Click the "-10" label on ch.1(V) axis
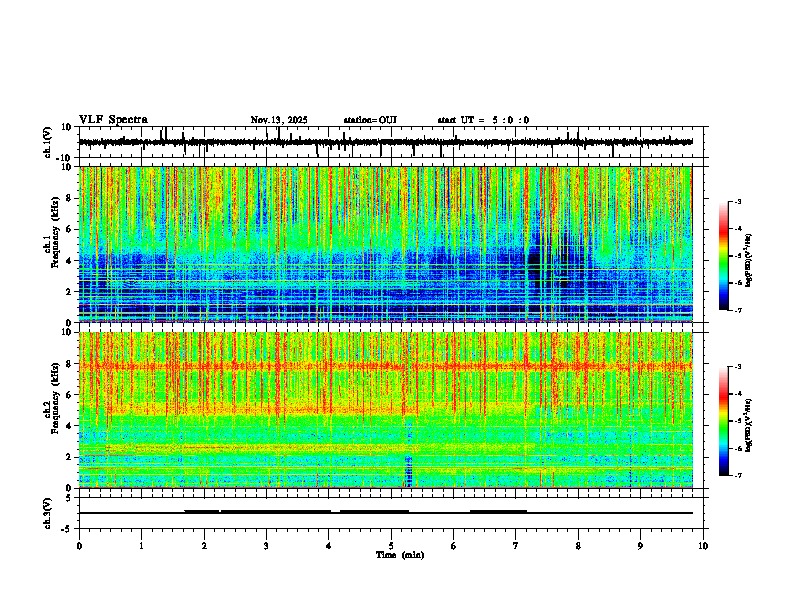 [65, 158]
